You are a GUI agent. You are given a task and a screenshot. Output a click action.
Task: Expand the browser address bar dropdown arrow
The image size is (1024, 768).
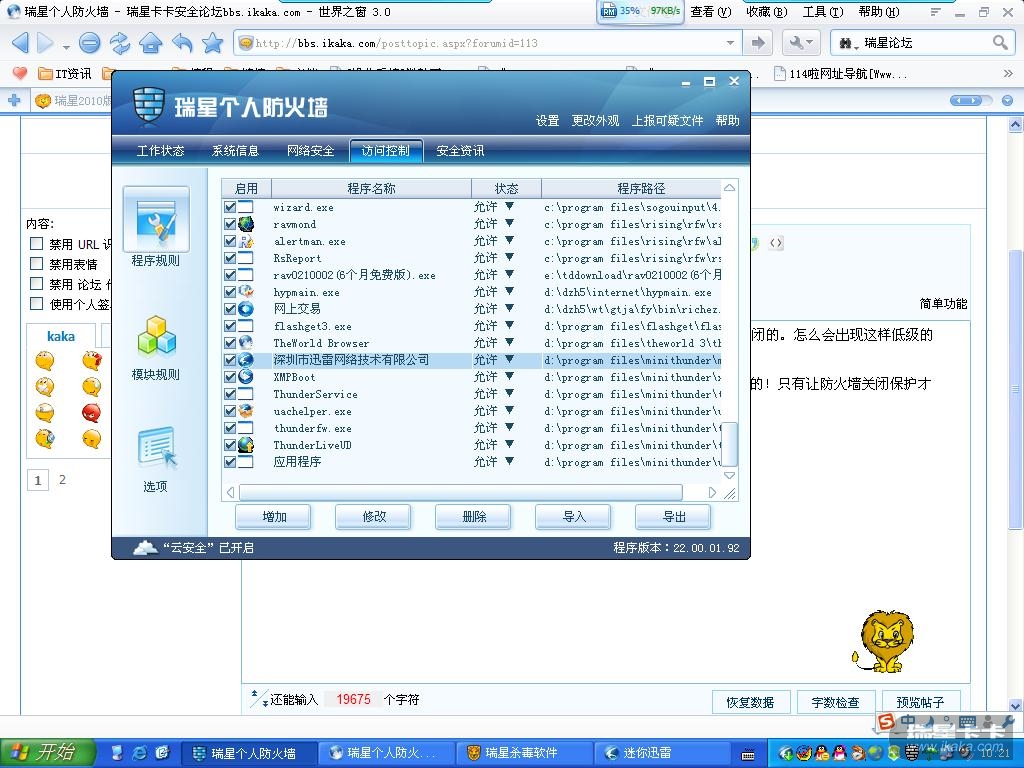point(730,43)
